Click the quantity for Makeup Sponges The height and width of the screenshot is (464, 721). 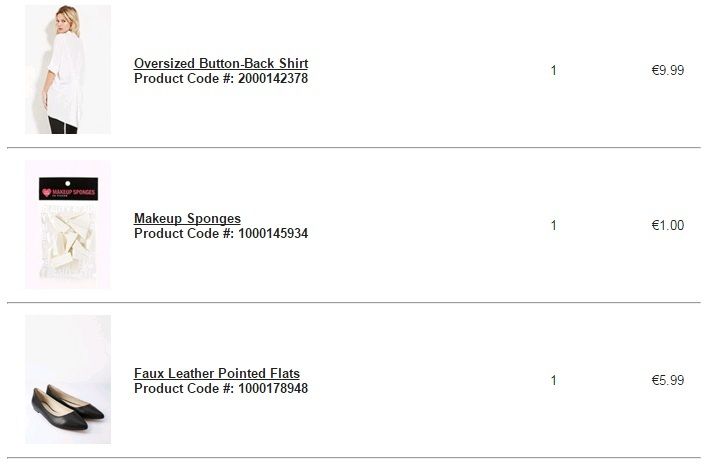tap(553, 225)
